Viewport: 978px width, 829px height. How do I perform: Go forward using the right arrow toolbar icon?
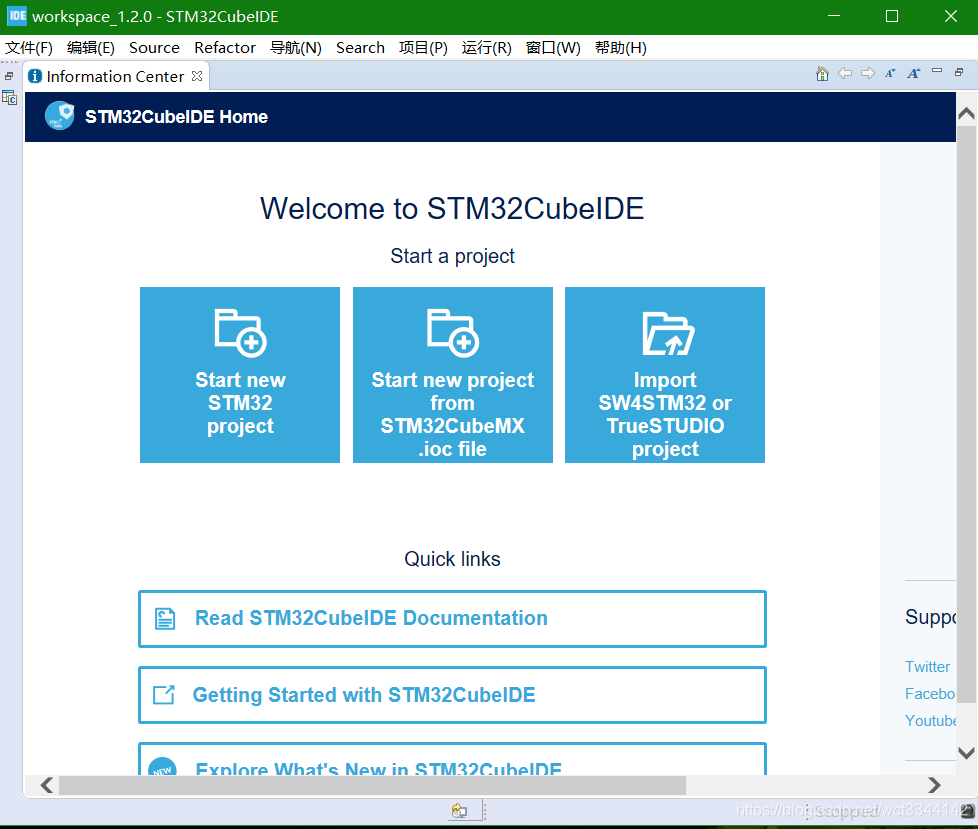pyautogui.click(x=868, y=74)
